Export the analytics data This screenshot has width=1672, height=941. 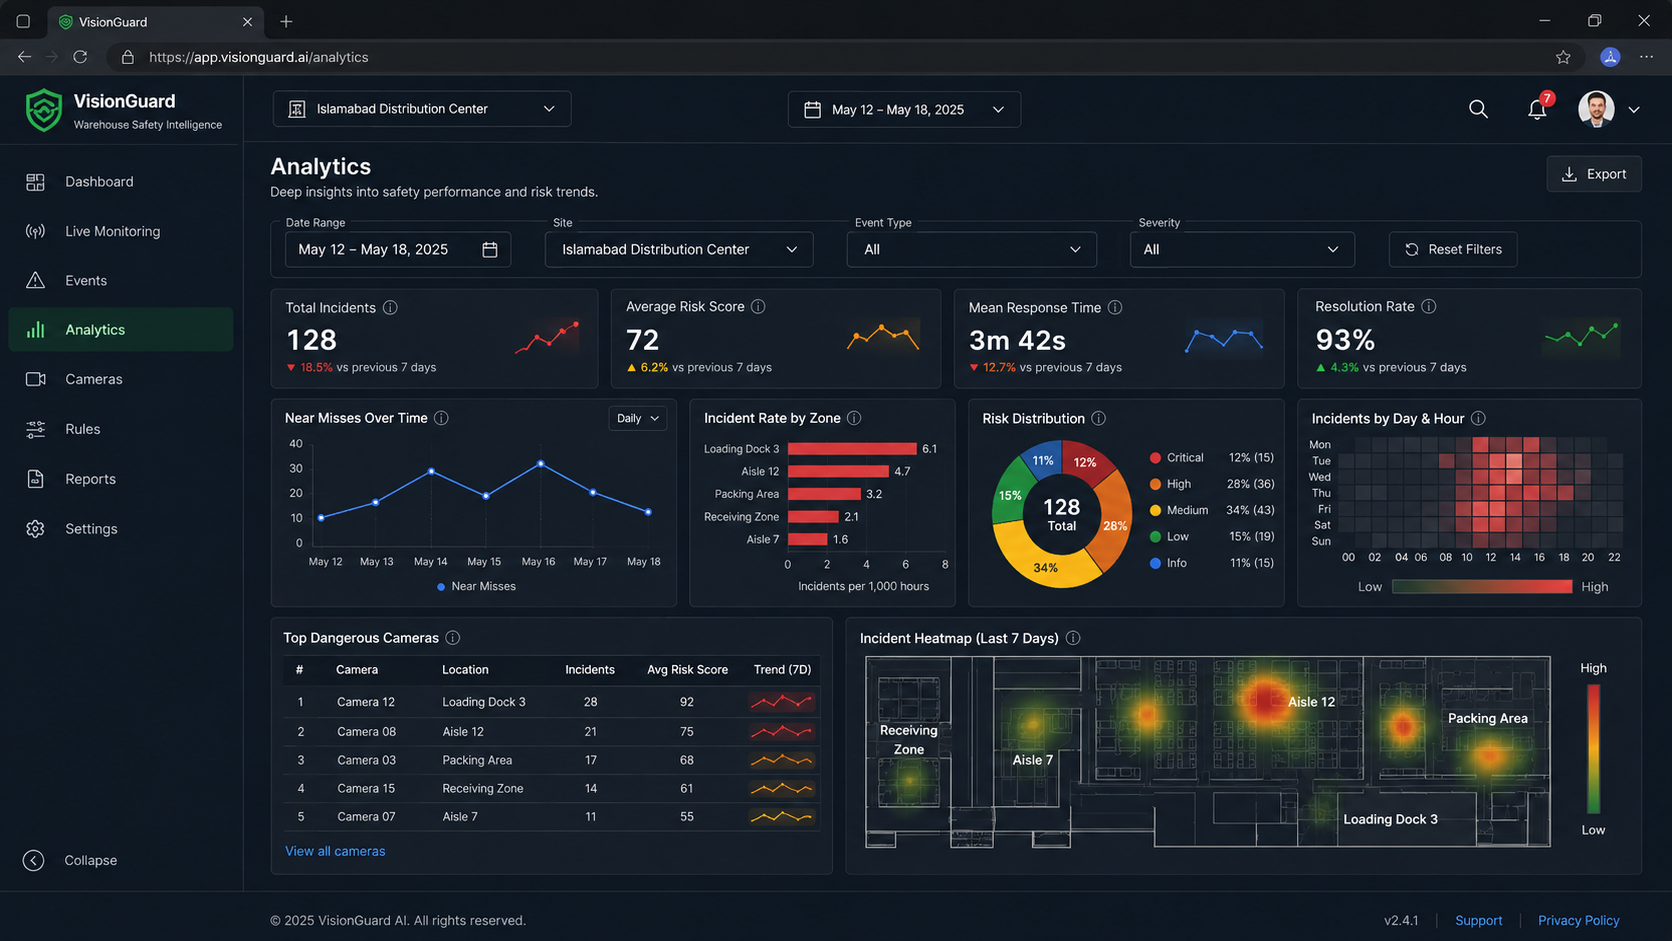coord(1594,174)
